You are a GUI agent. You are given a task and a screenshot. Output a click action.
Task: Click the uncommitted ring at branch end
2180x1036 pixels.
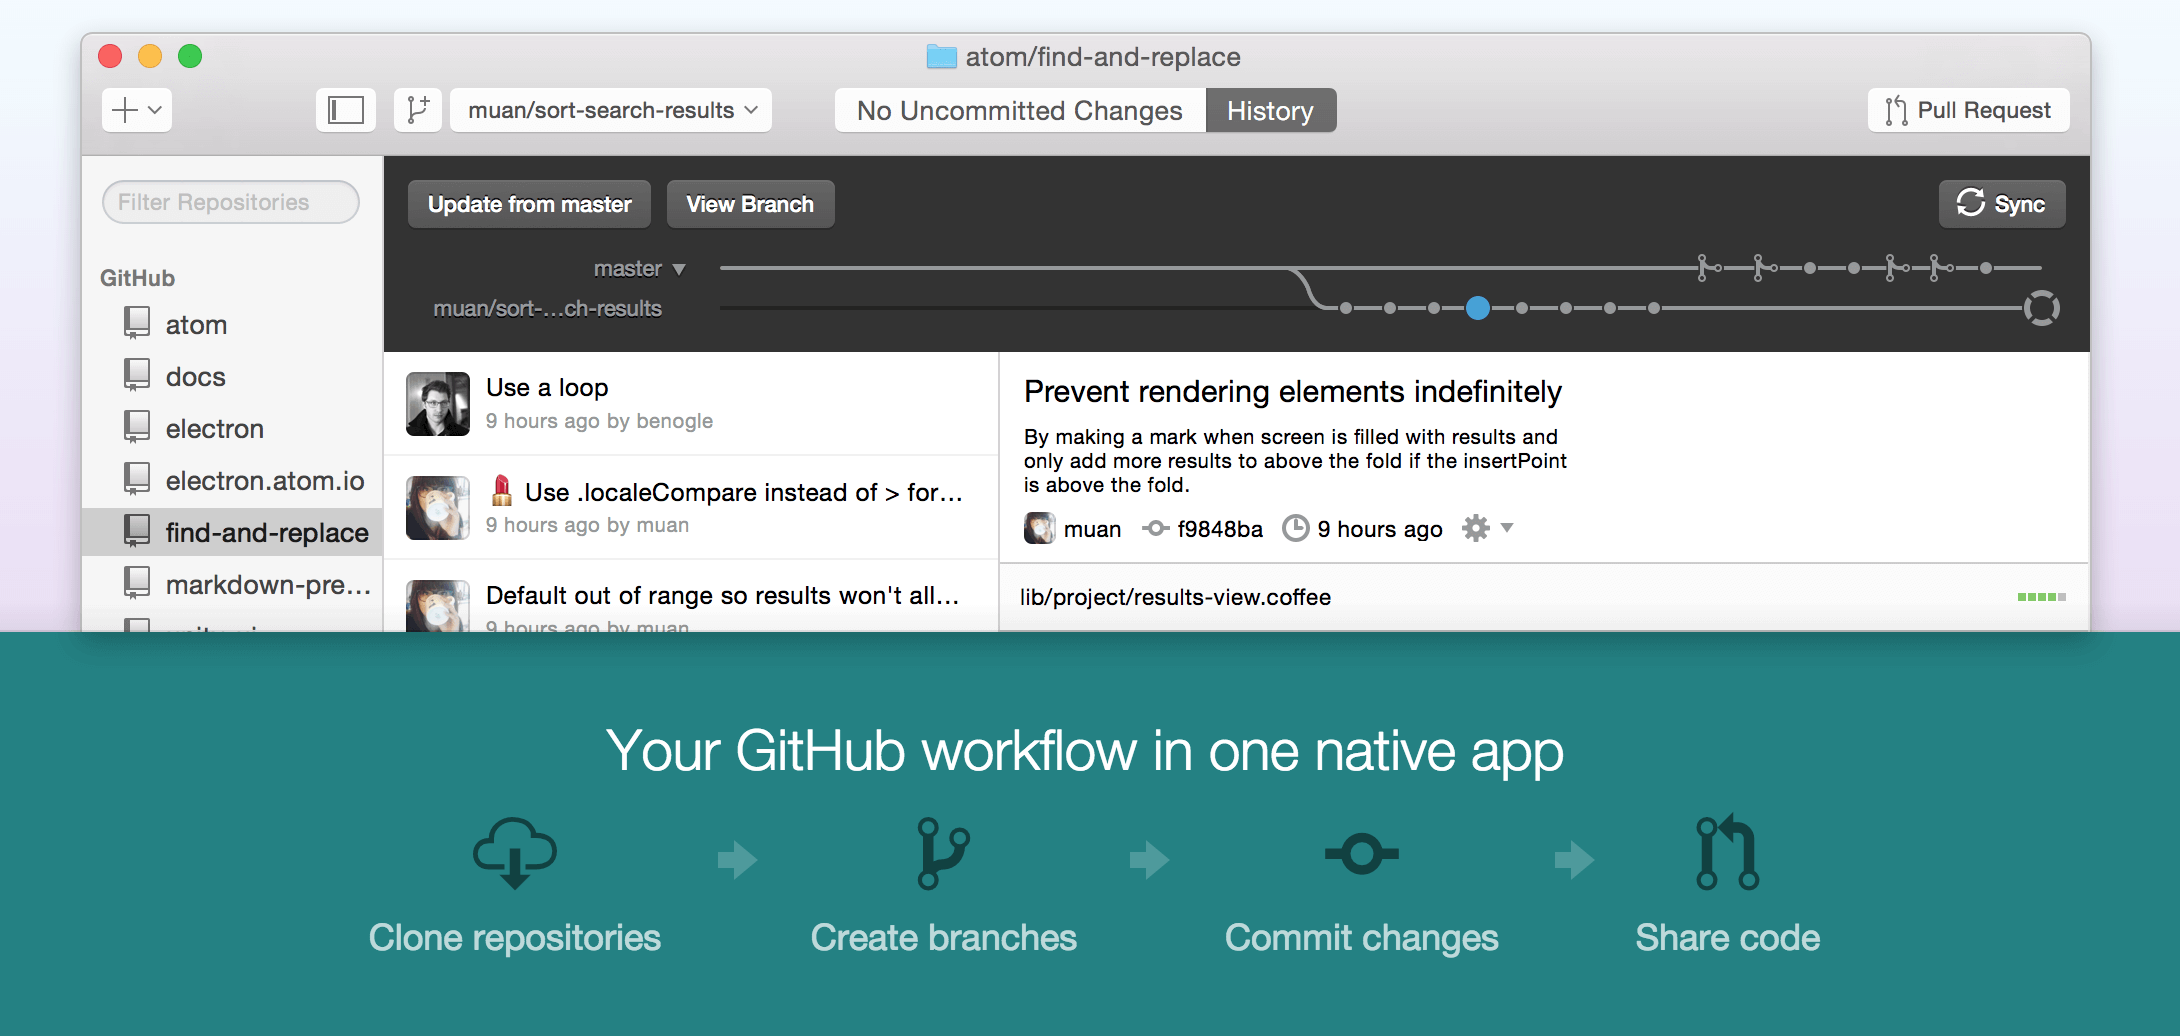2042,308
